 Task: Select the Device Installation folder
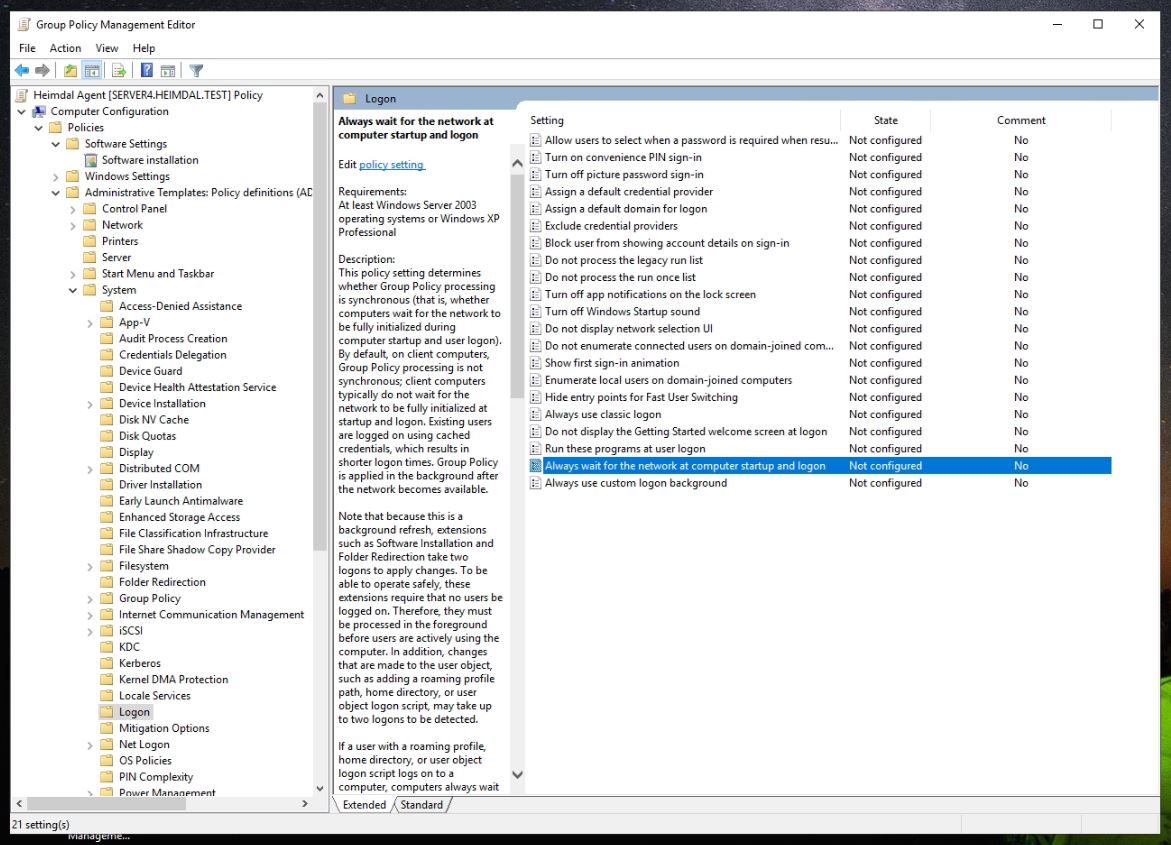tap(162, 403)
